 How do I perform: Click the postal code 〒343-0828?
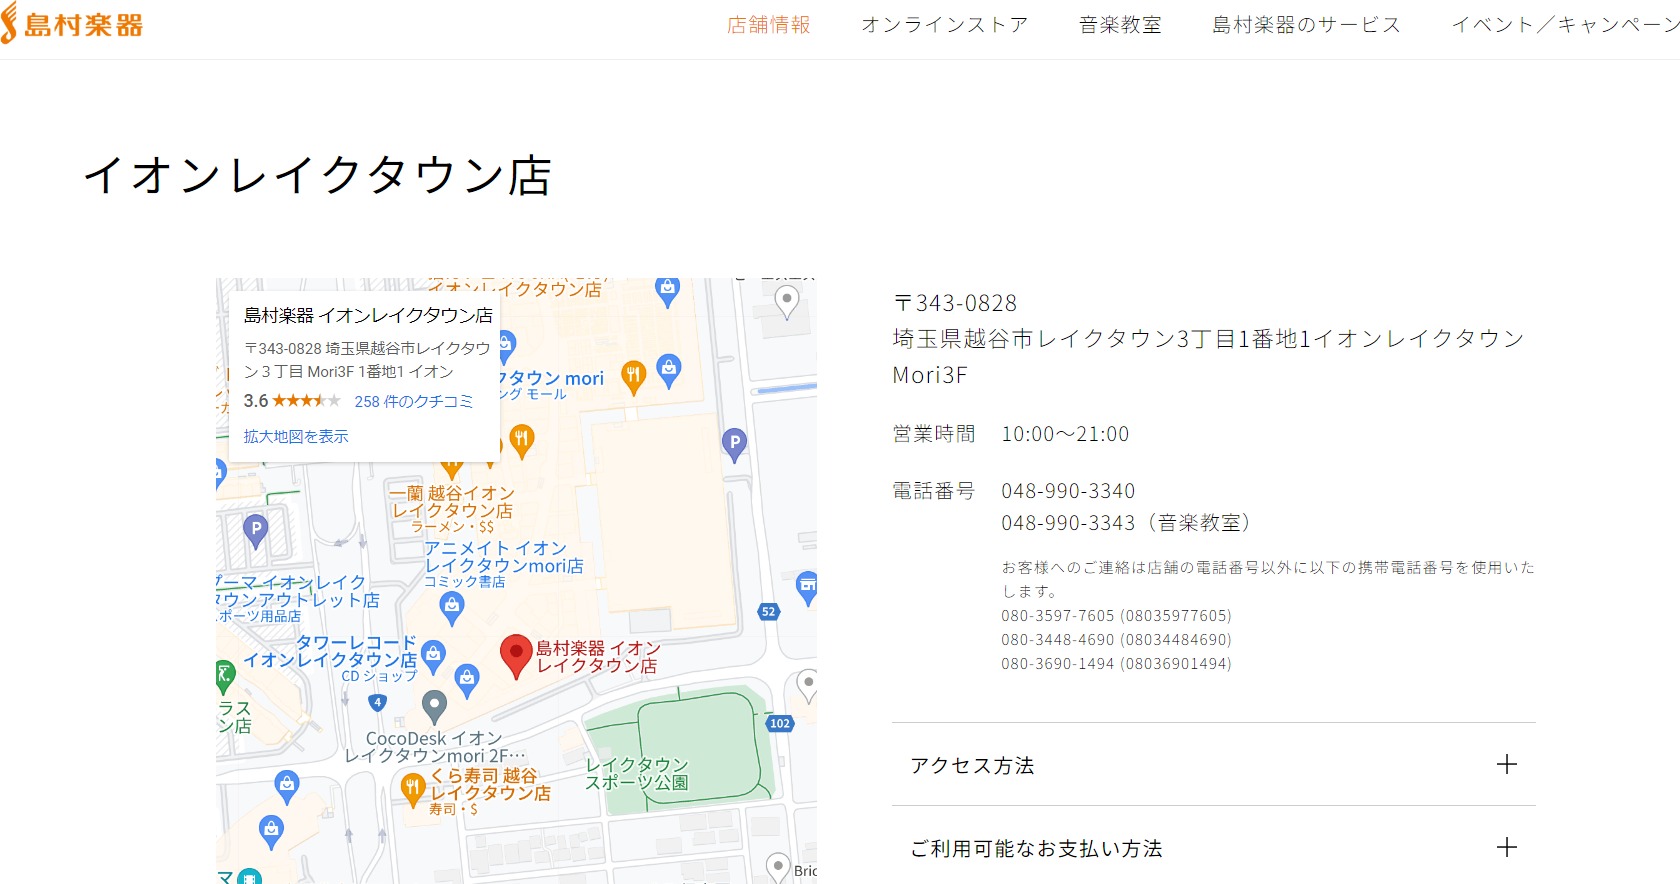[955, 303]
